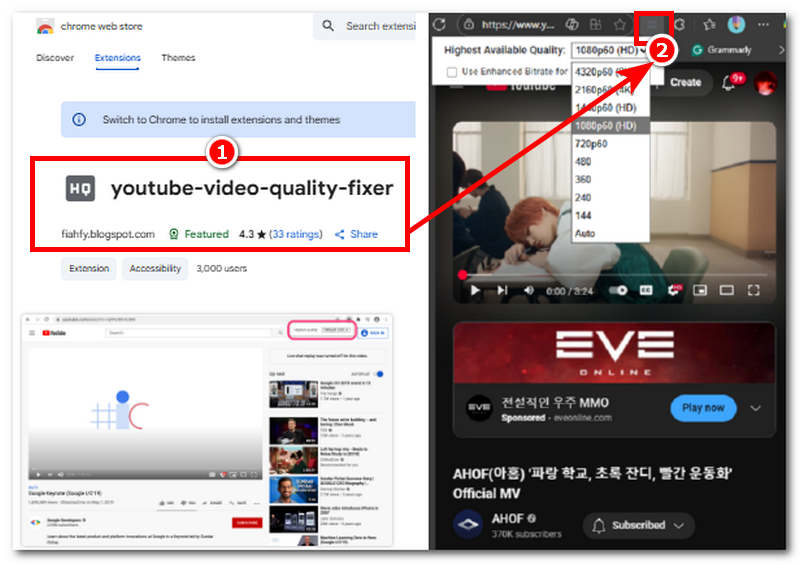The height and width of the screenshot is (564, 800).
Task: Click the HQ extension logo icon
Action: coord(80,188)
